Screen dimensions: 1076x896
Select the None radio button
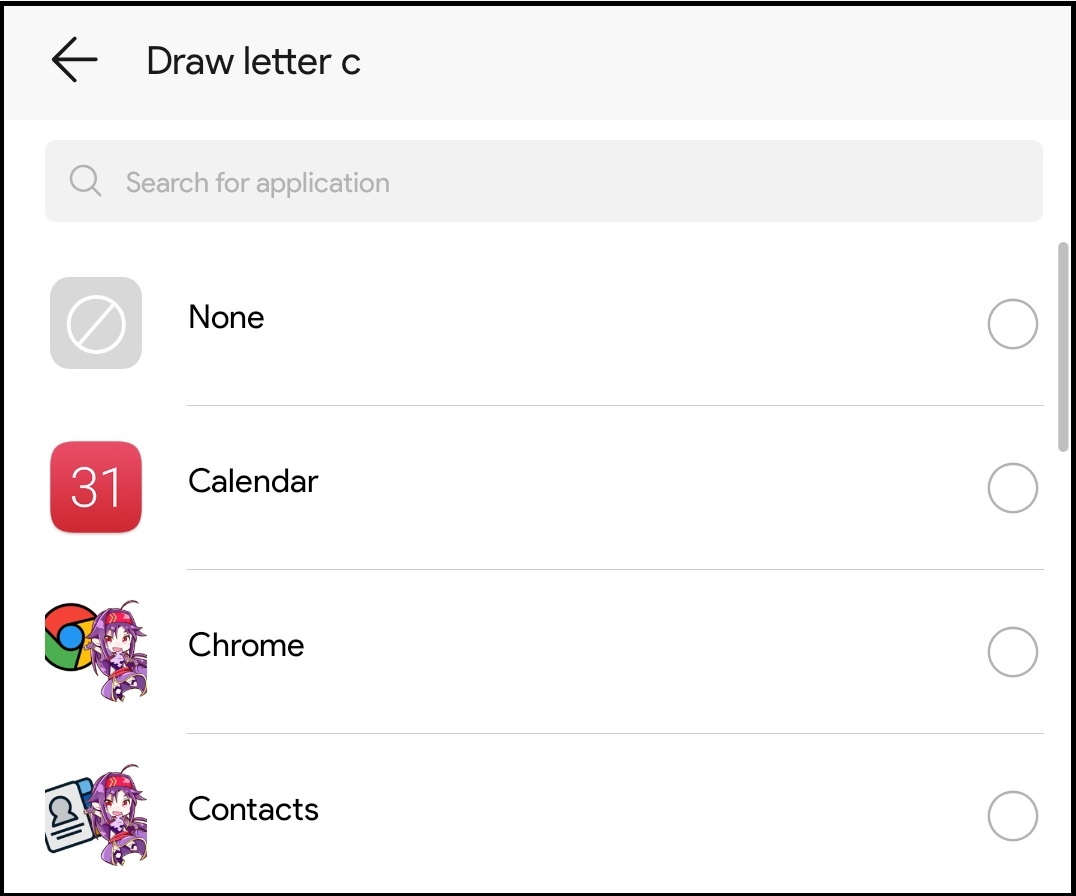tap(1012, 324)
